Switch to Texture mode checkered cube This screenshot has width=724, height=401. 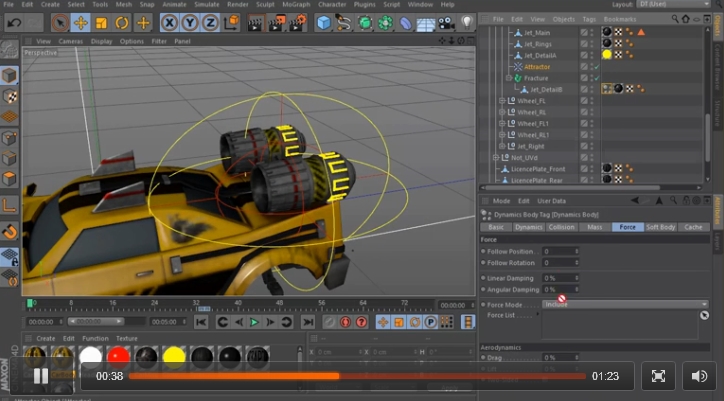click(x=10, y=96)
